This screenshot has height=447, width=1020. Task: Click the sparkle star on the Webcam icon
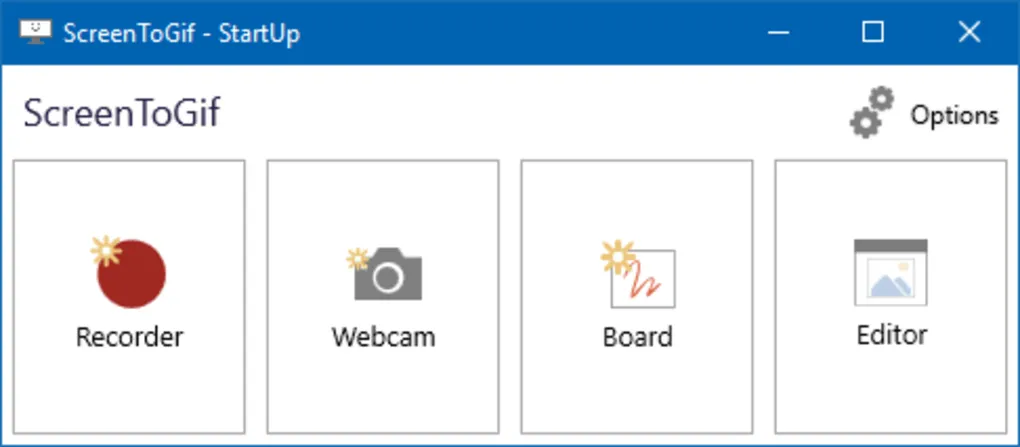tap(357, 259)
